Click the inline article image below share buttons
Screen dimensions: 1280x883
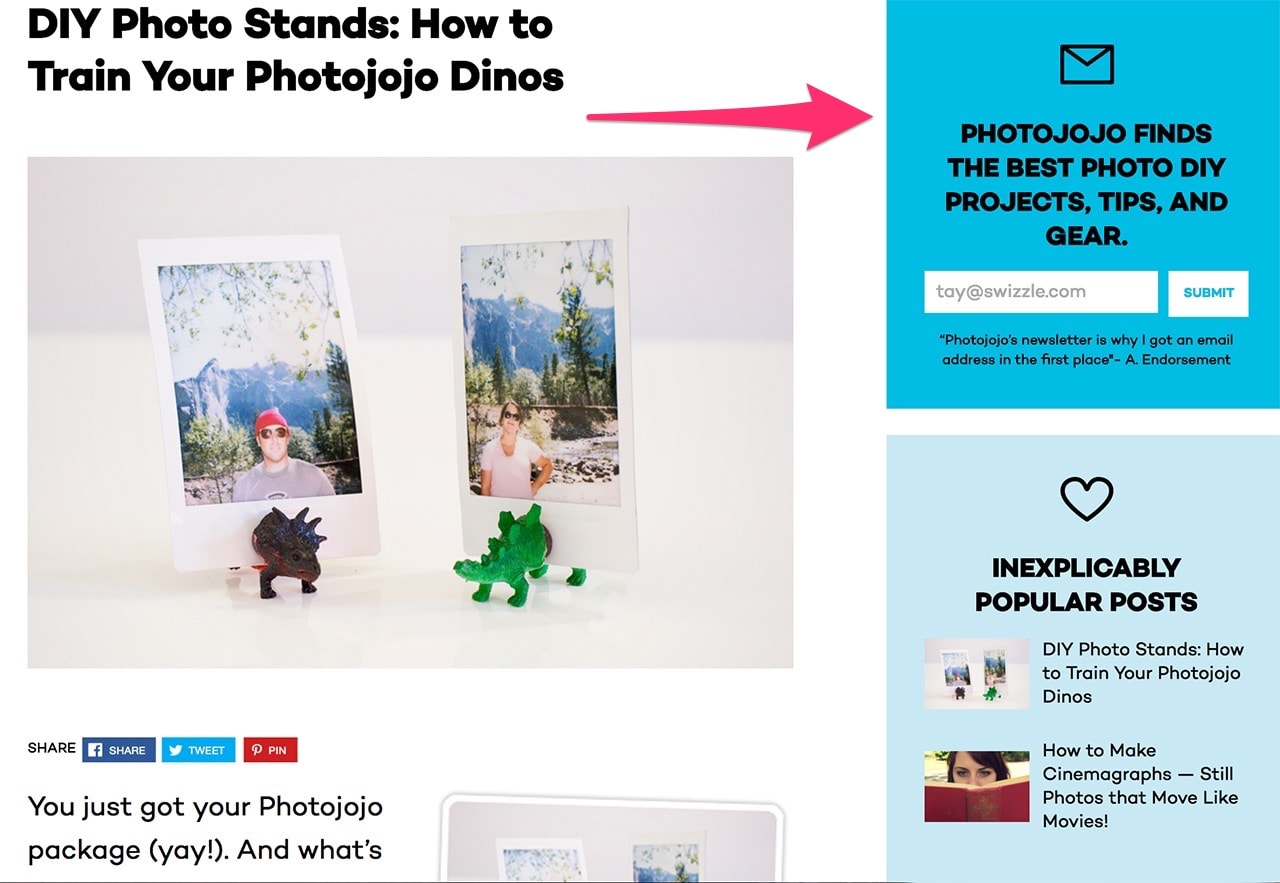[612, 838]
